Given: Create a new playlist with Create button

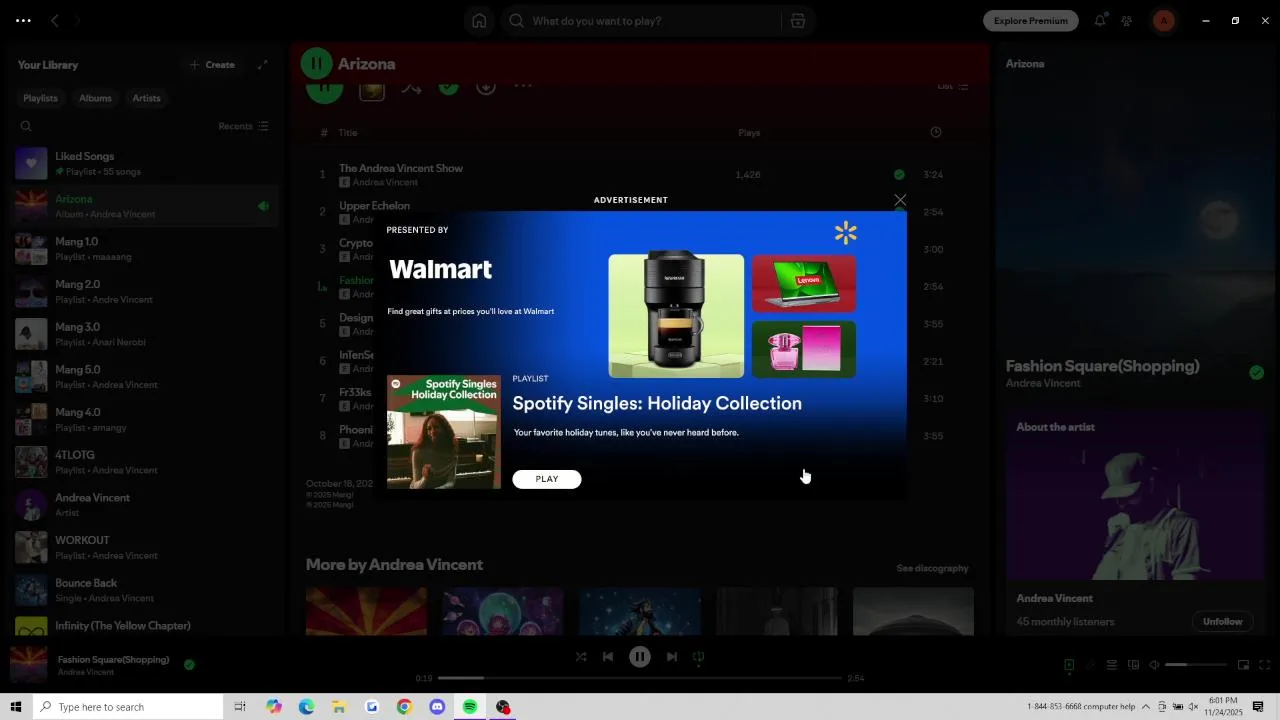Looking at the screenshot, I should click(212, 65).
